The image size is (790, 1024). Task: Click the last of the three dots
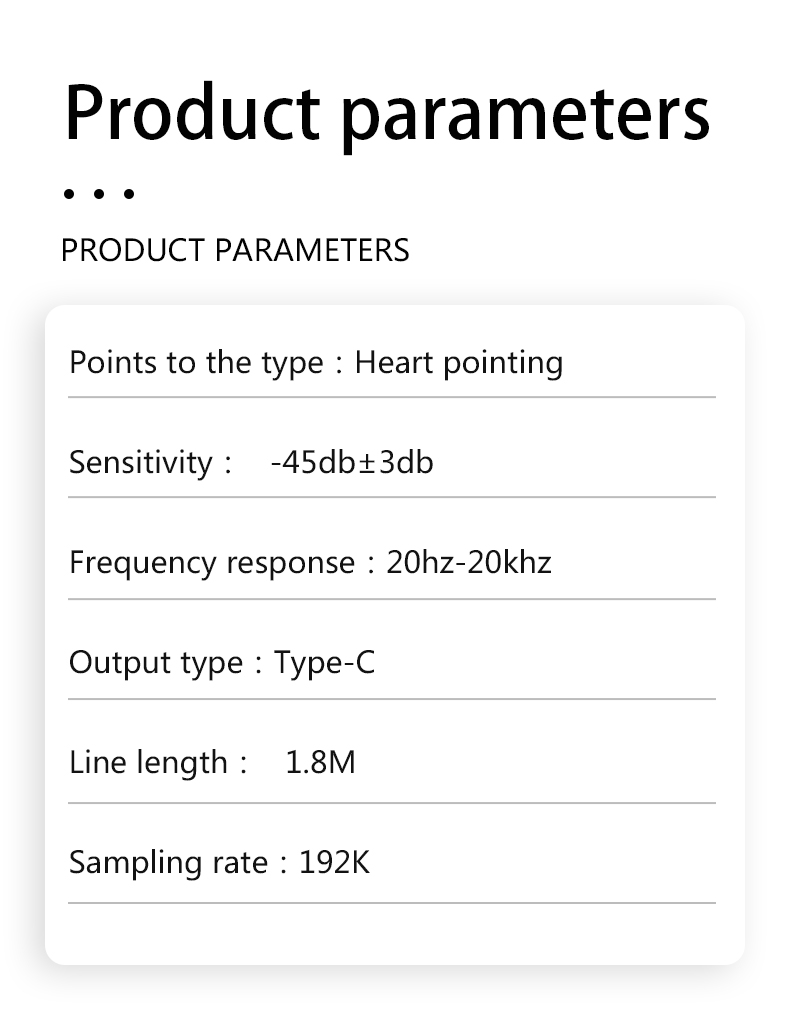pyautogui.click(x=129, y=194)
